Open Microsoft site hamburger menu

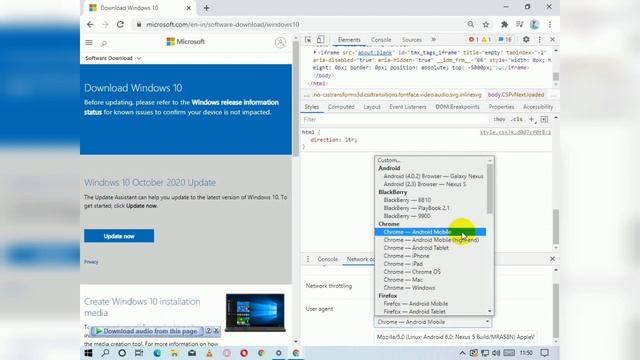pyautogui.click(x=89, y=42)
